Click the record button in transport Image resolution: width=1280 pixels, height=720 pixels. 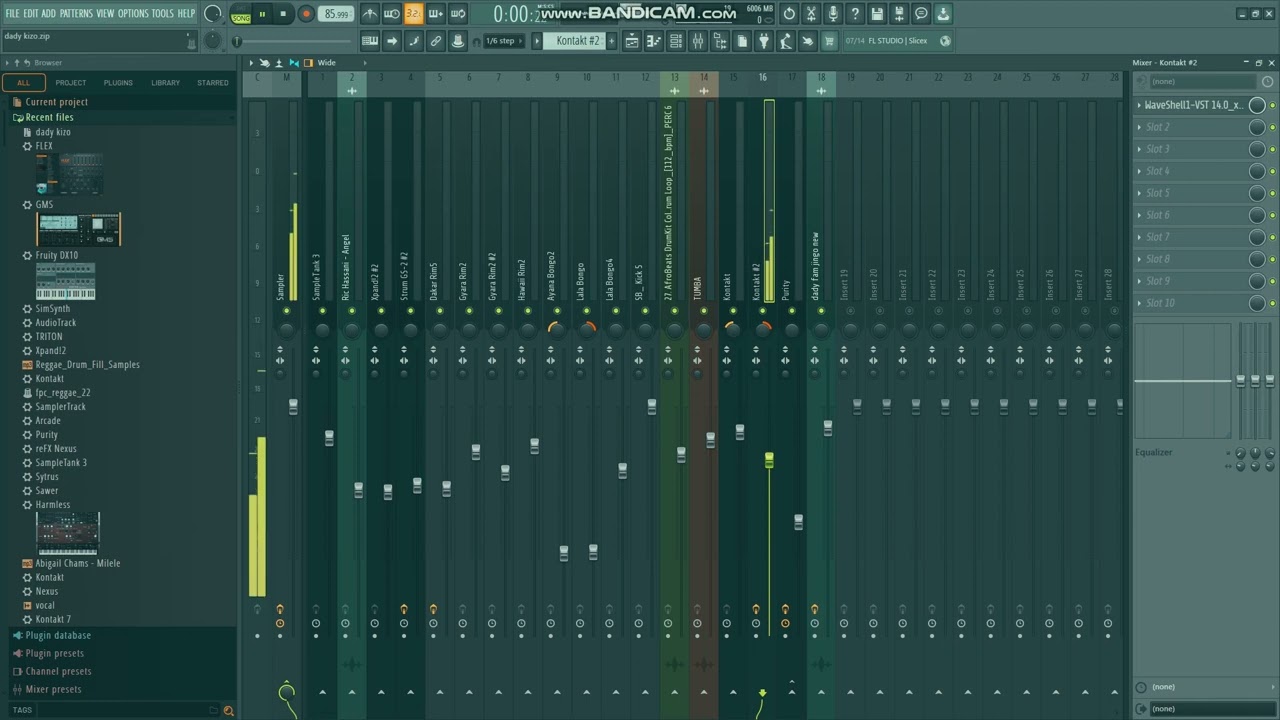[306, 14]
